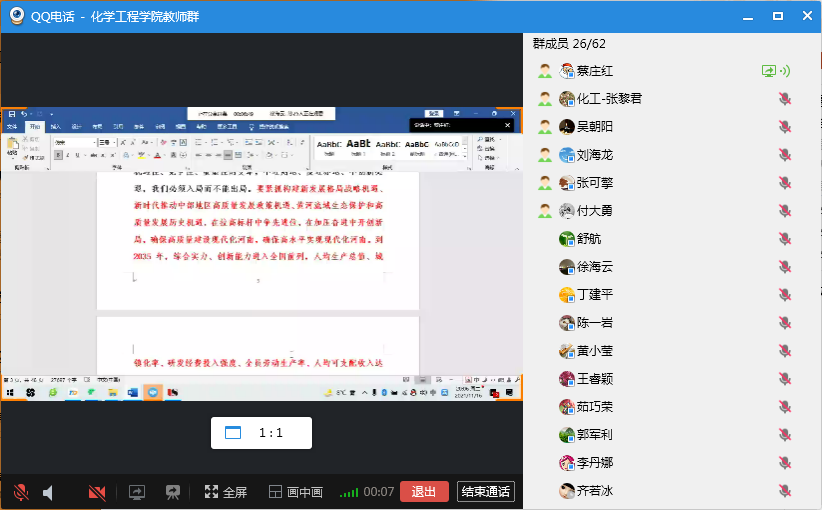Start sharing your screen

click(137, 492)
